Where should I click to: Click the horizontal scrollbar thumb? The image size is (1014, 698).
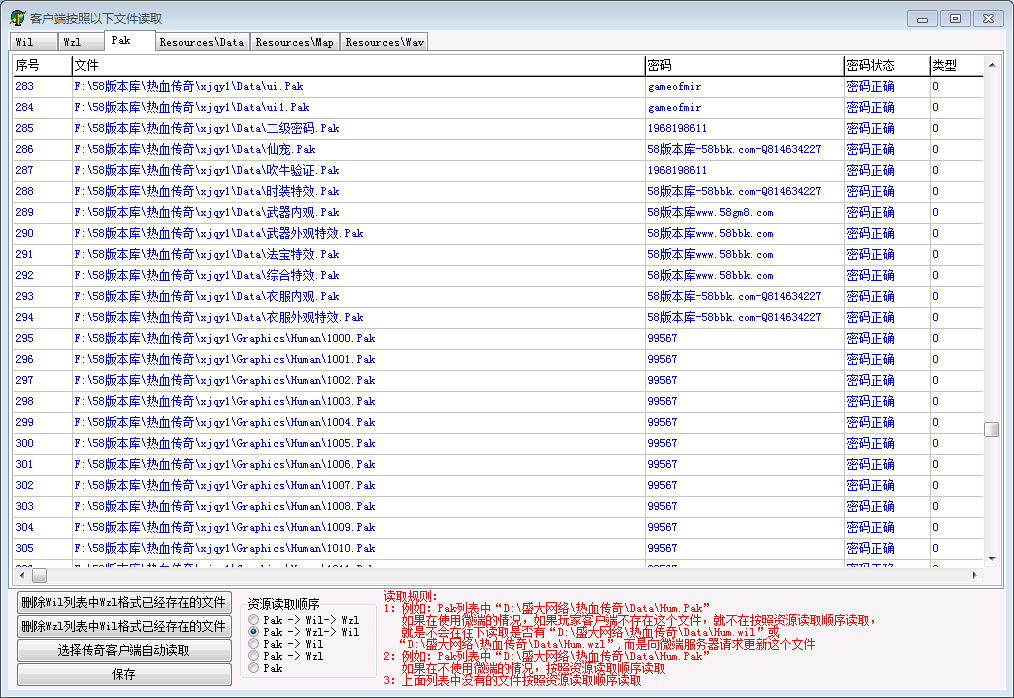pyautogui.click(x=39, y=575)
